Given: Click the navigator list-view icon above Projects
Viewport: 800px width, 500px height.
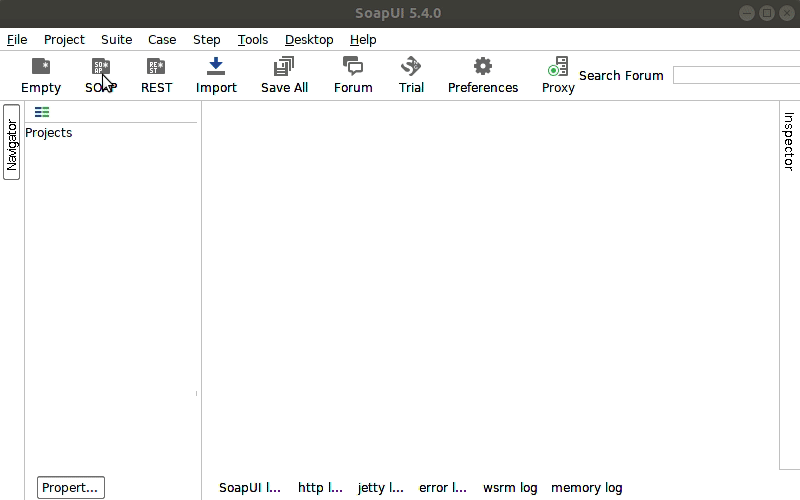Looking at the screenshot, I should coord(42,112).
